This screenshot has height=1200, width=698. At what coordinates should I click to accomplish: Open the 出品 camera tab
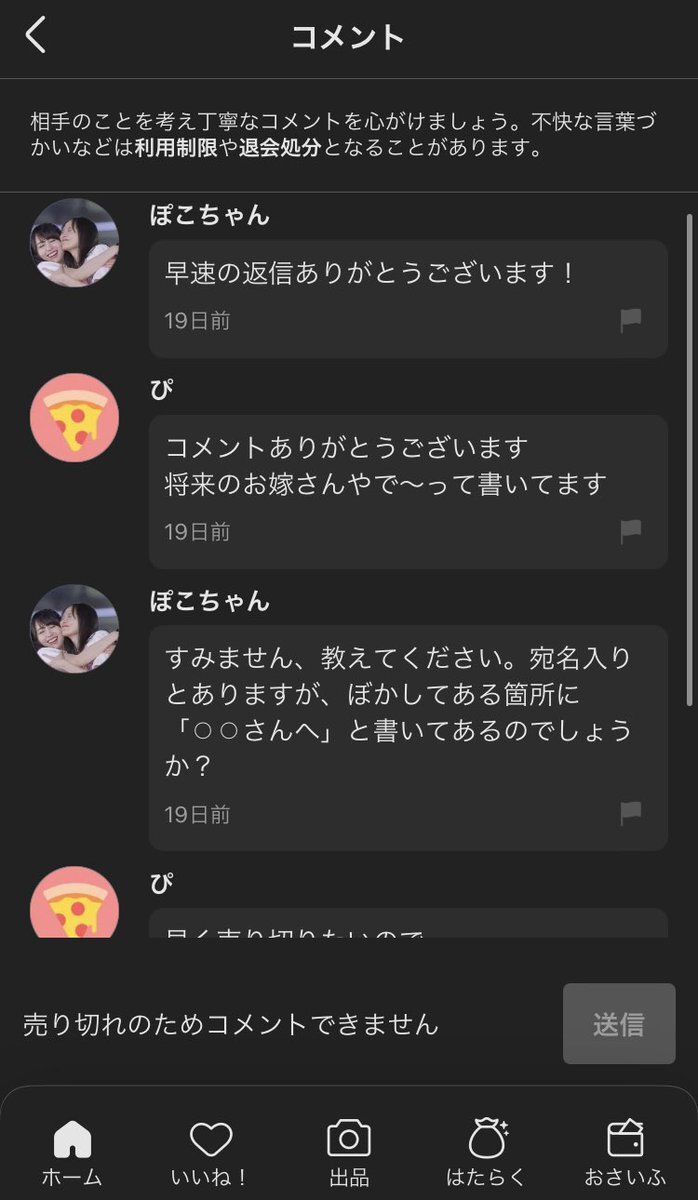coord(348,1151)
